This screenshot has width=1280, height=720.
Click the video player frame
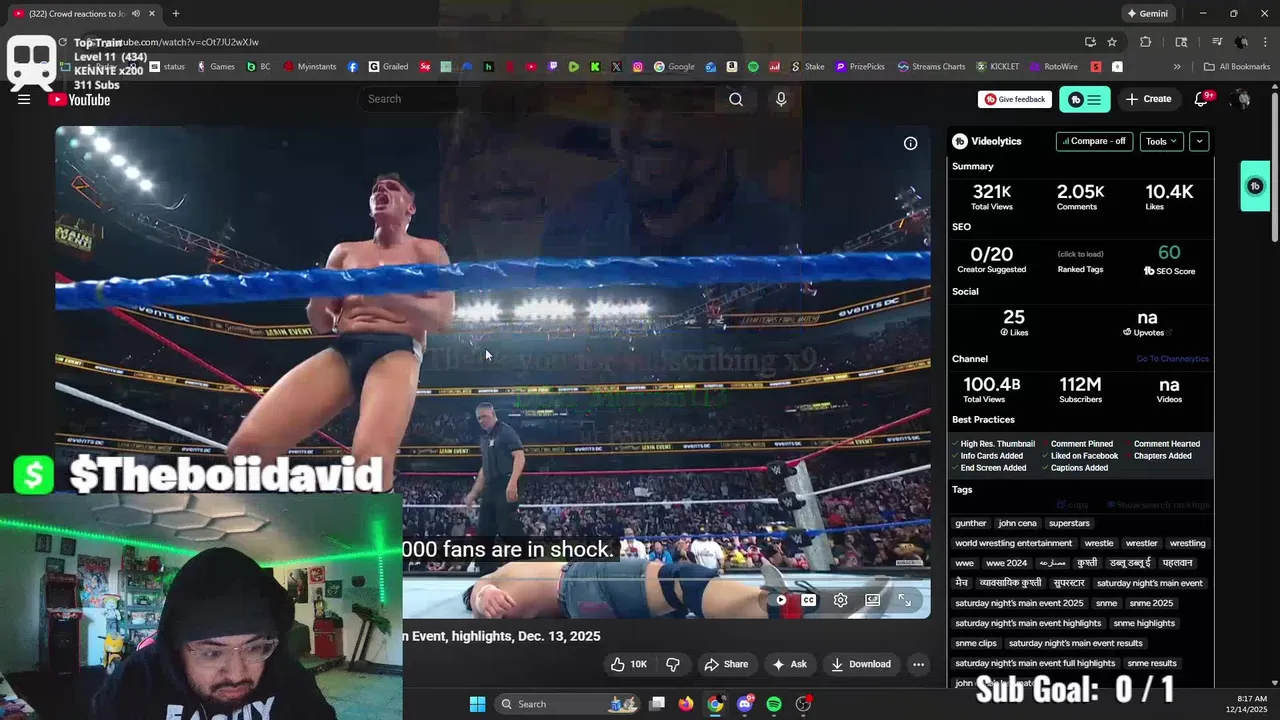(x=493, y=371)
